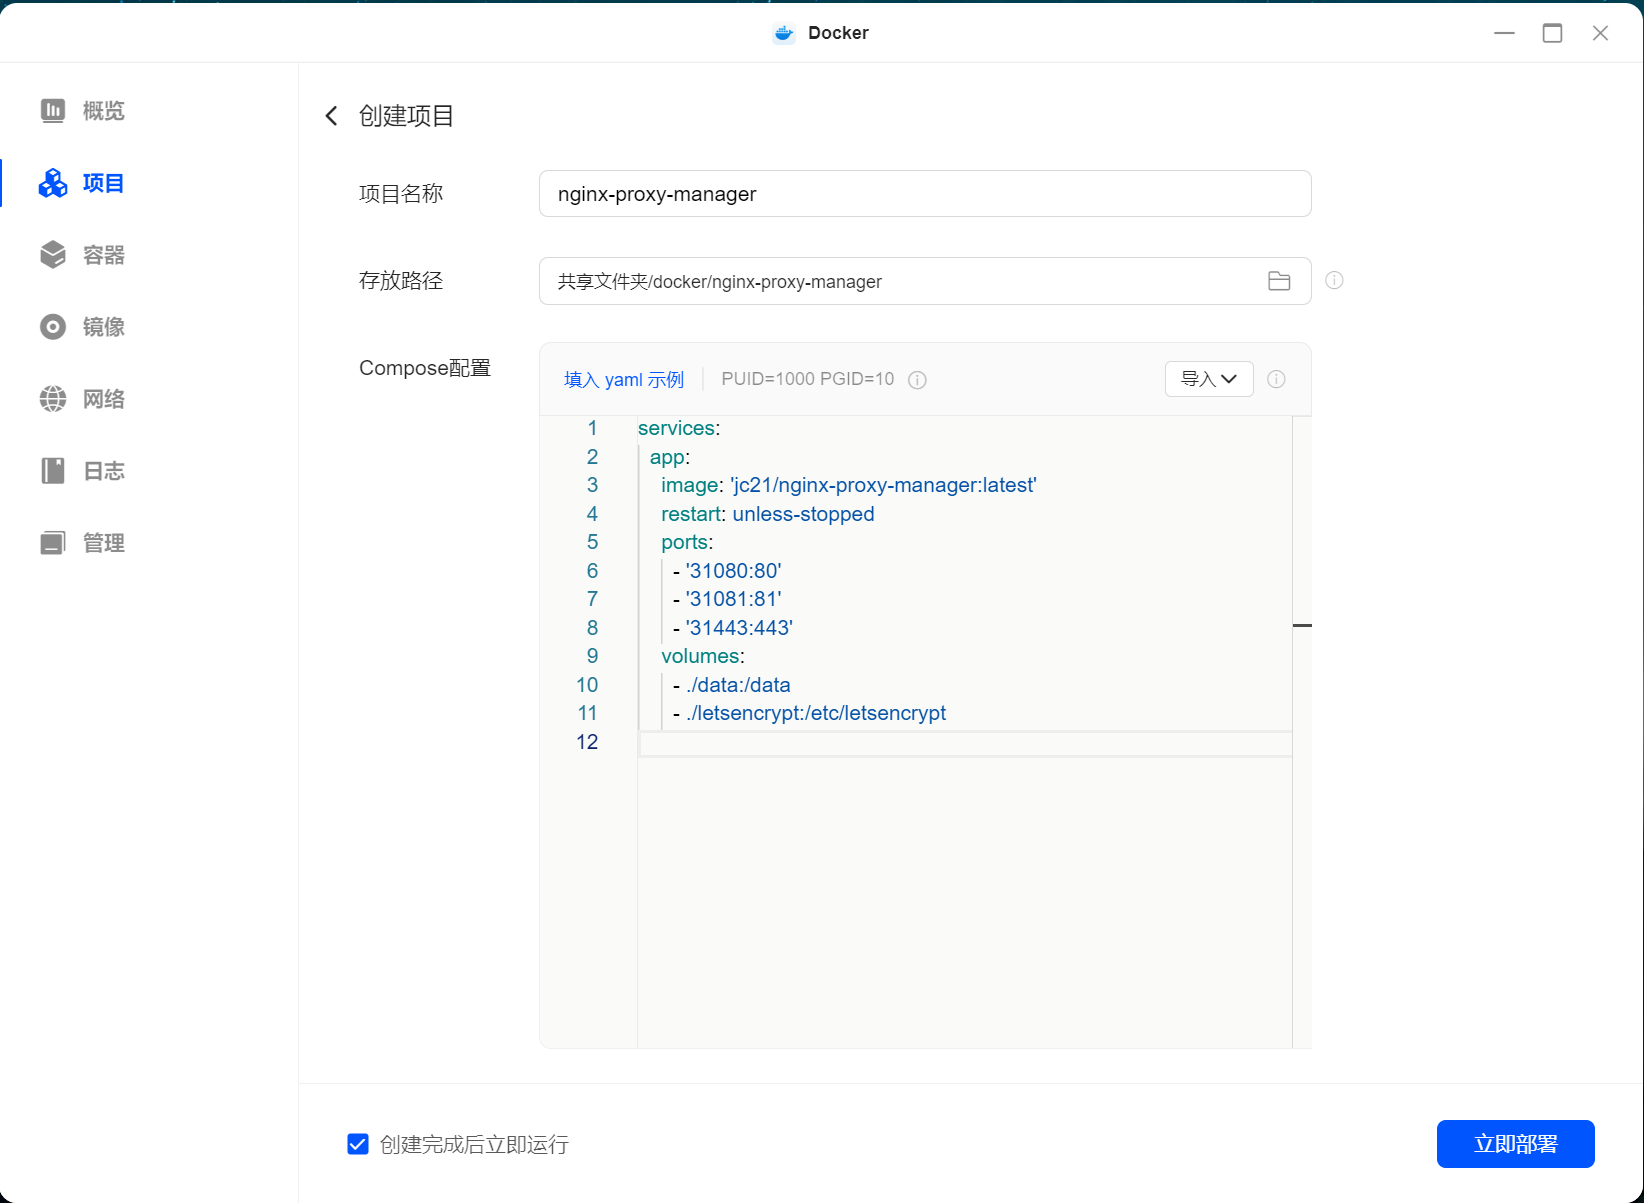Select the 项目 projects menu item
Image resolution: width=1644 pixels, height=1203 pixels.
[x=103, y=183]
